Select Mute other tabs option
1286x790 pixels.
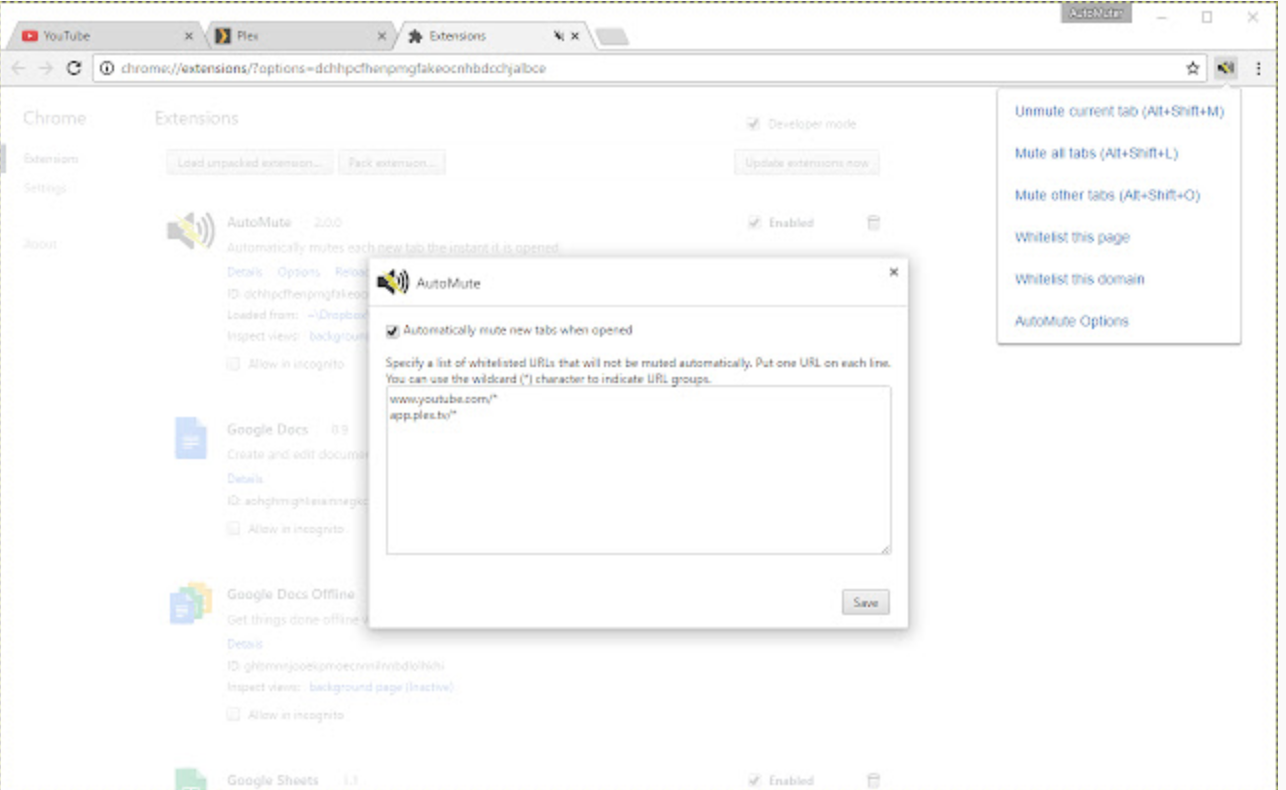pos(1106,195)
